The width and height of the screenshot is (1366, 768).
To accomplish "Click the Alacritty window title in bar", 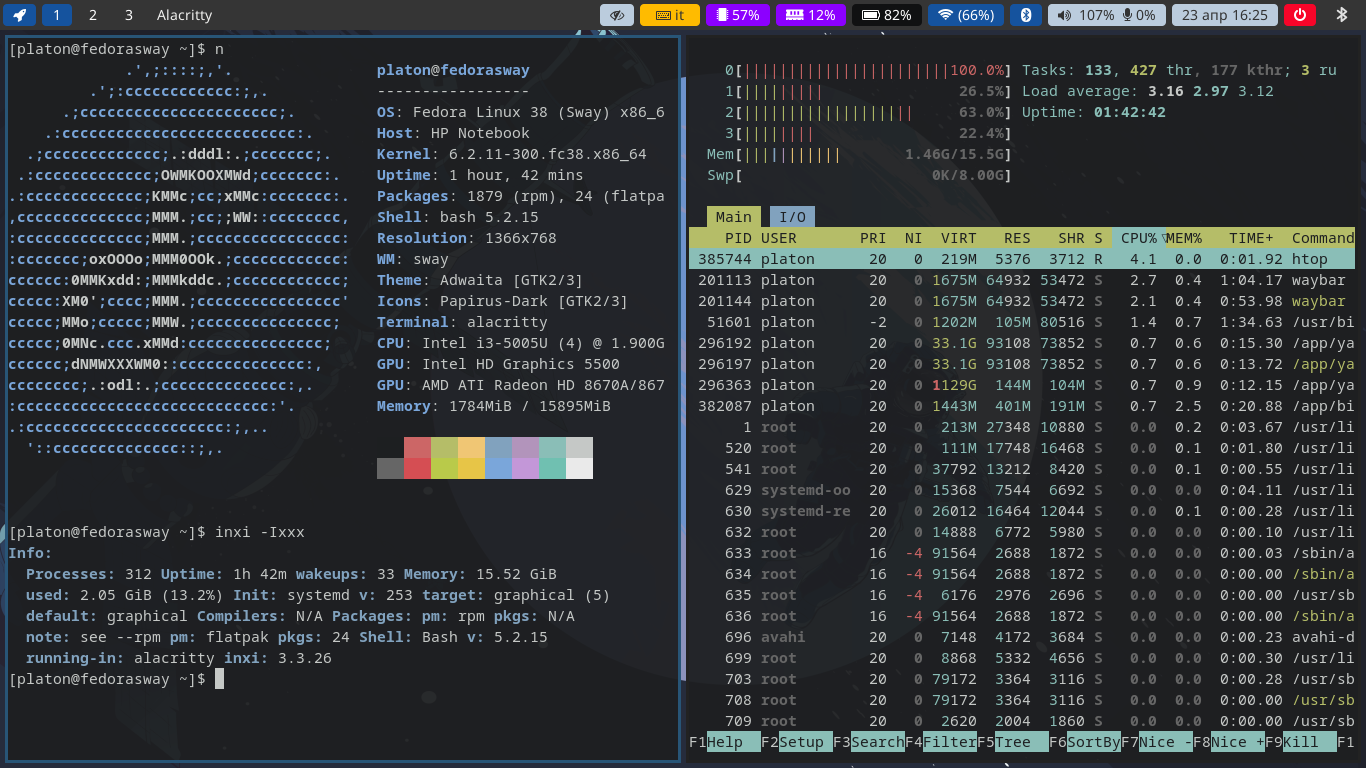I will (x=184, y=15).
